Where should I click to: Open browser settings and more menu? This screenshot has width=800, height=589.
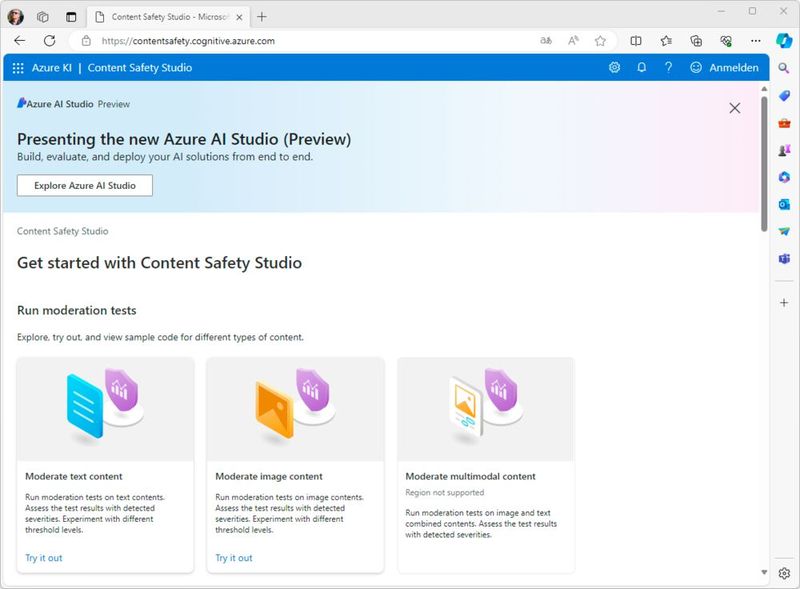(756, 41)
